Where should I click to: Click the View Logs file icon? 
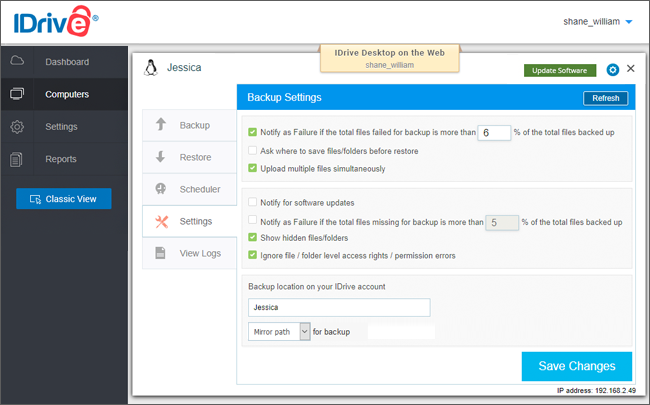[x=160, y=253]
